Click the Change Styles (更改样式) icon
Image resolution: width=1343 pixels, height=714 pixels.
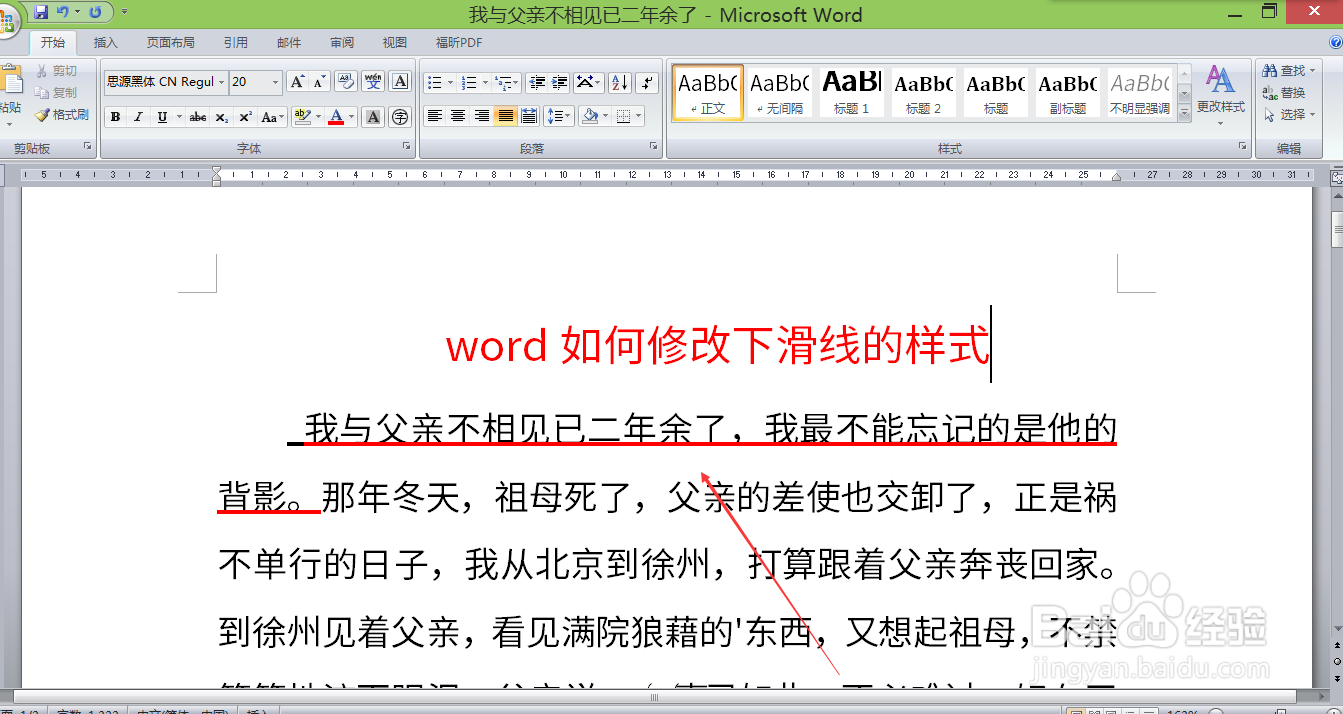[1221, 93]
